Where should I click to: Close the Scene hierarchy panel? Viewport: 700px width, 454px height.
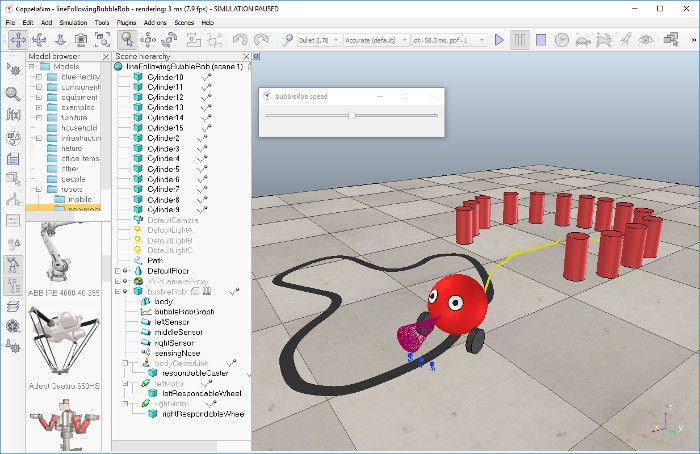(246, 57)
